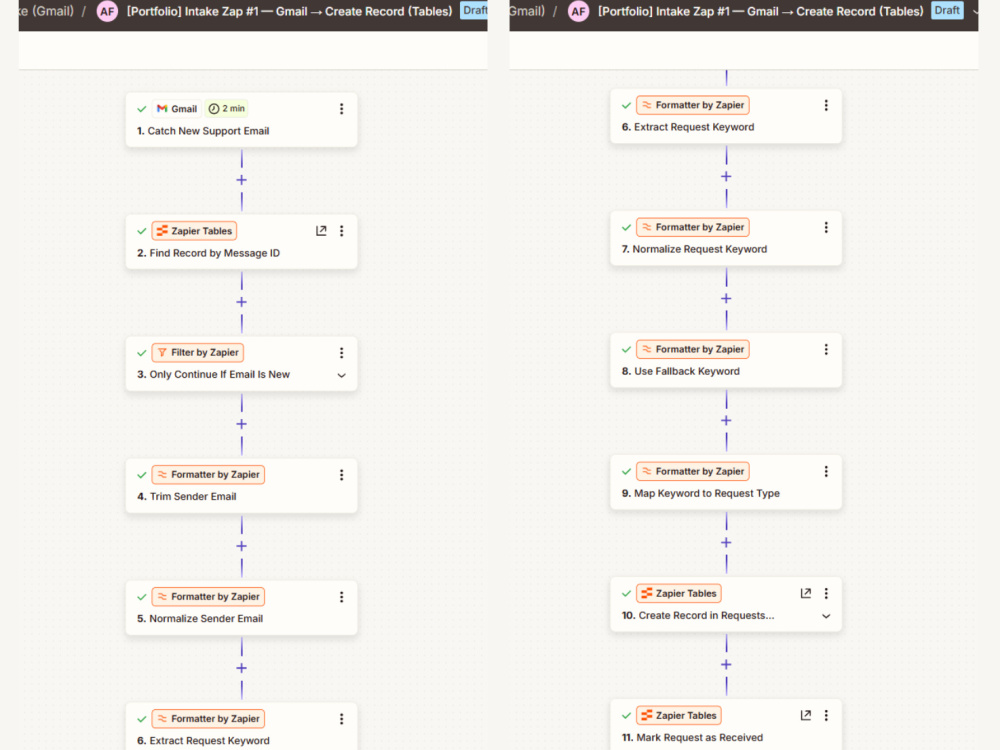Select step title 1. Catch New Support Email
This screenshot has height=750, width=1000.
(203, 131)
